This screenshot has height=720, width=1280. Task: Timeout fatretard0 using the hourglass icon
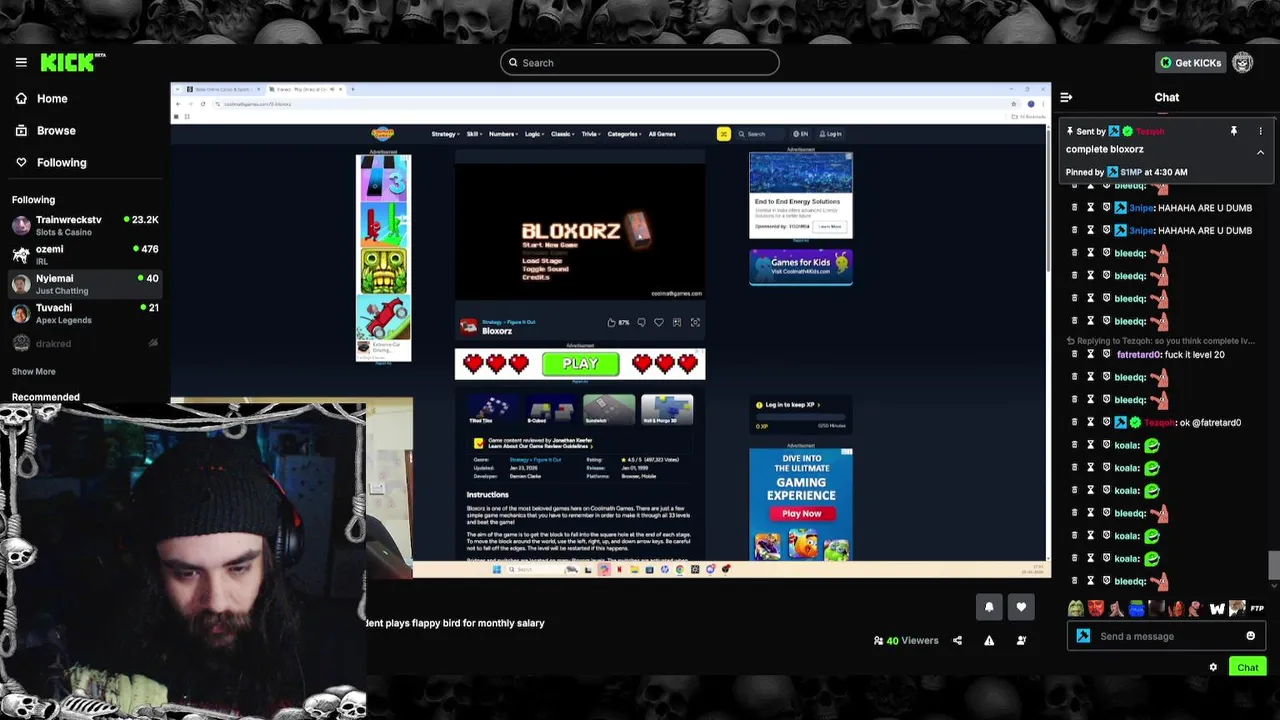[1091, 354]
